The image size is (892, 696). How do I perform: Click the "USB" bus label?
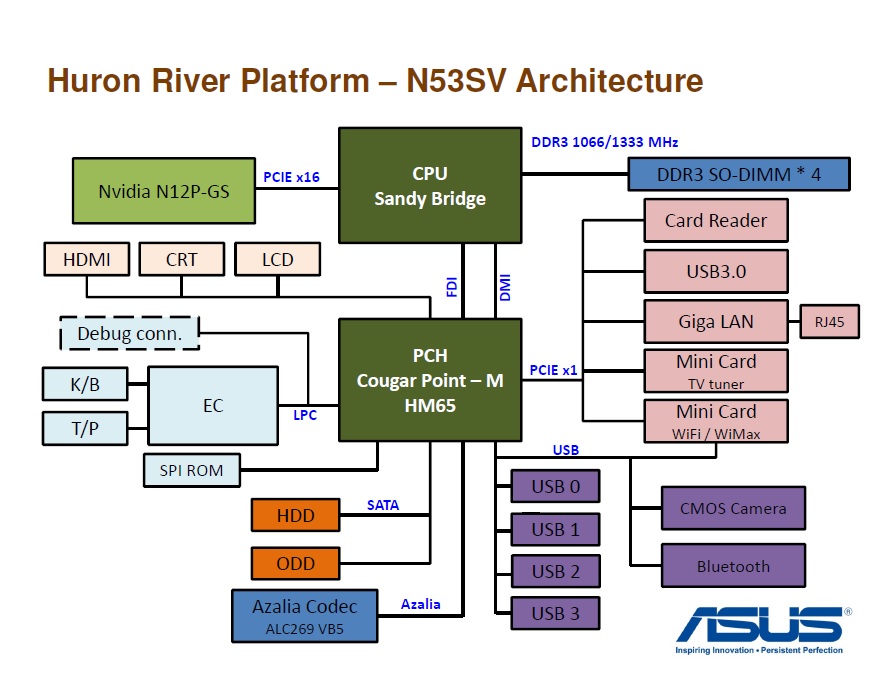click(x=566, y=450)
